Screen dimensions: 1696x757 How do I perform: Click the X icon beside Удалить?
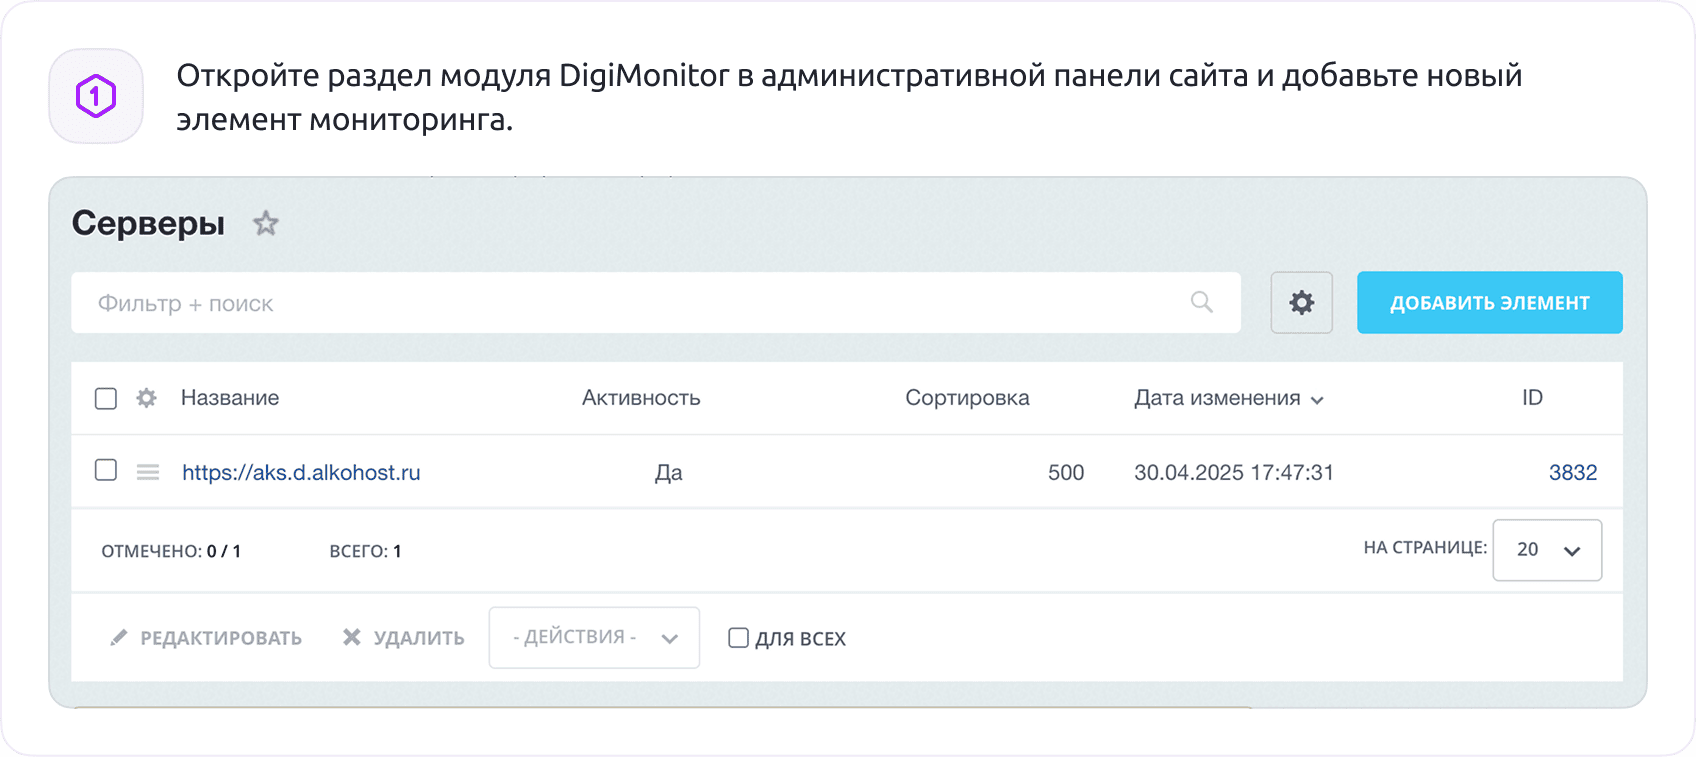click(352, 637)
